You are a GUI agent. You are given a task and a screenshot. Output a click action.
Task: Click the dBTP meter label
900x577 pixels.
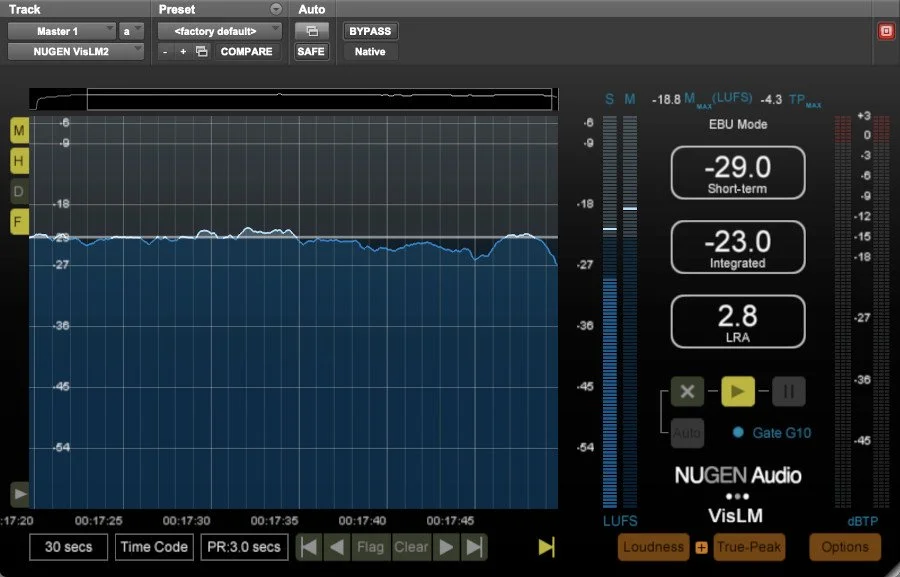tap(863, 521)
